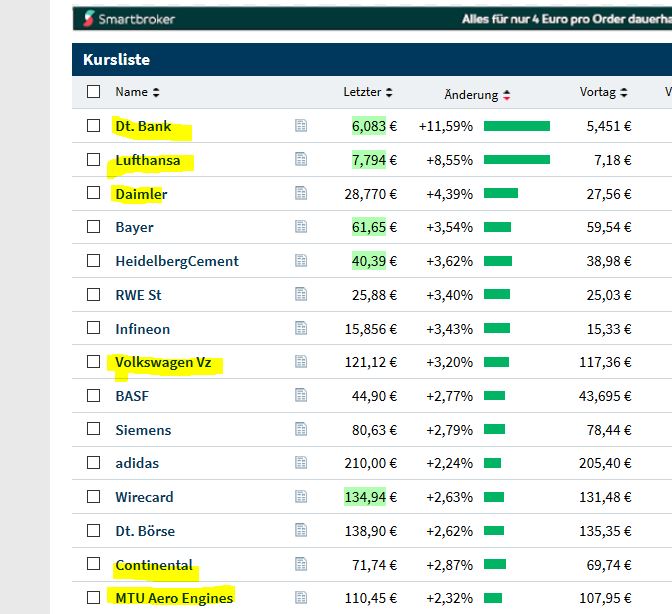The image size is (672, 614).
Task: Toggle sorting on the Änderung column
Action: click(x=477, y=95)
